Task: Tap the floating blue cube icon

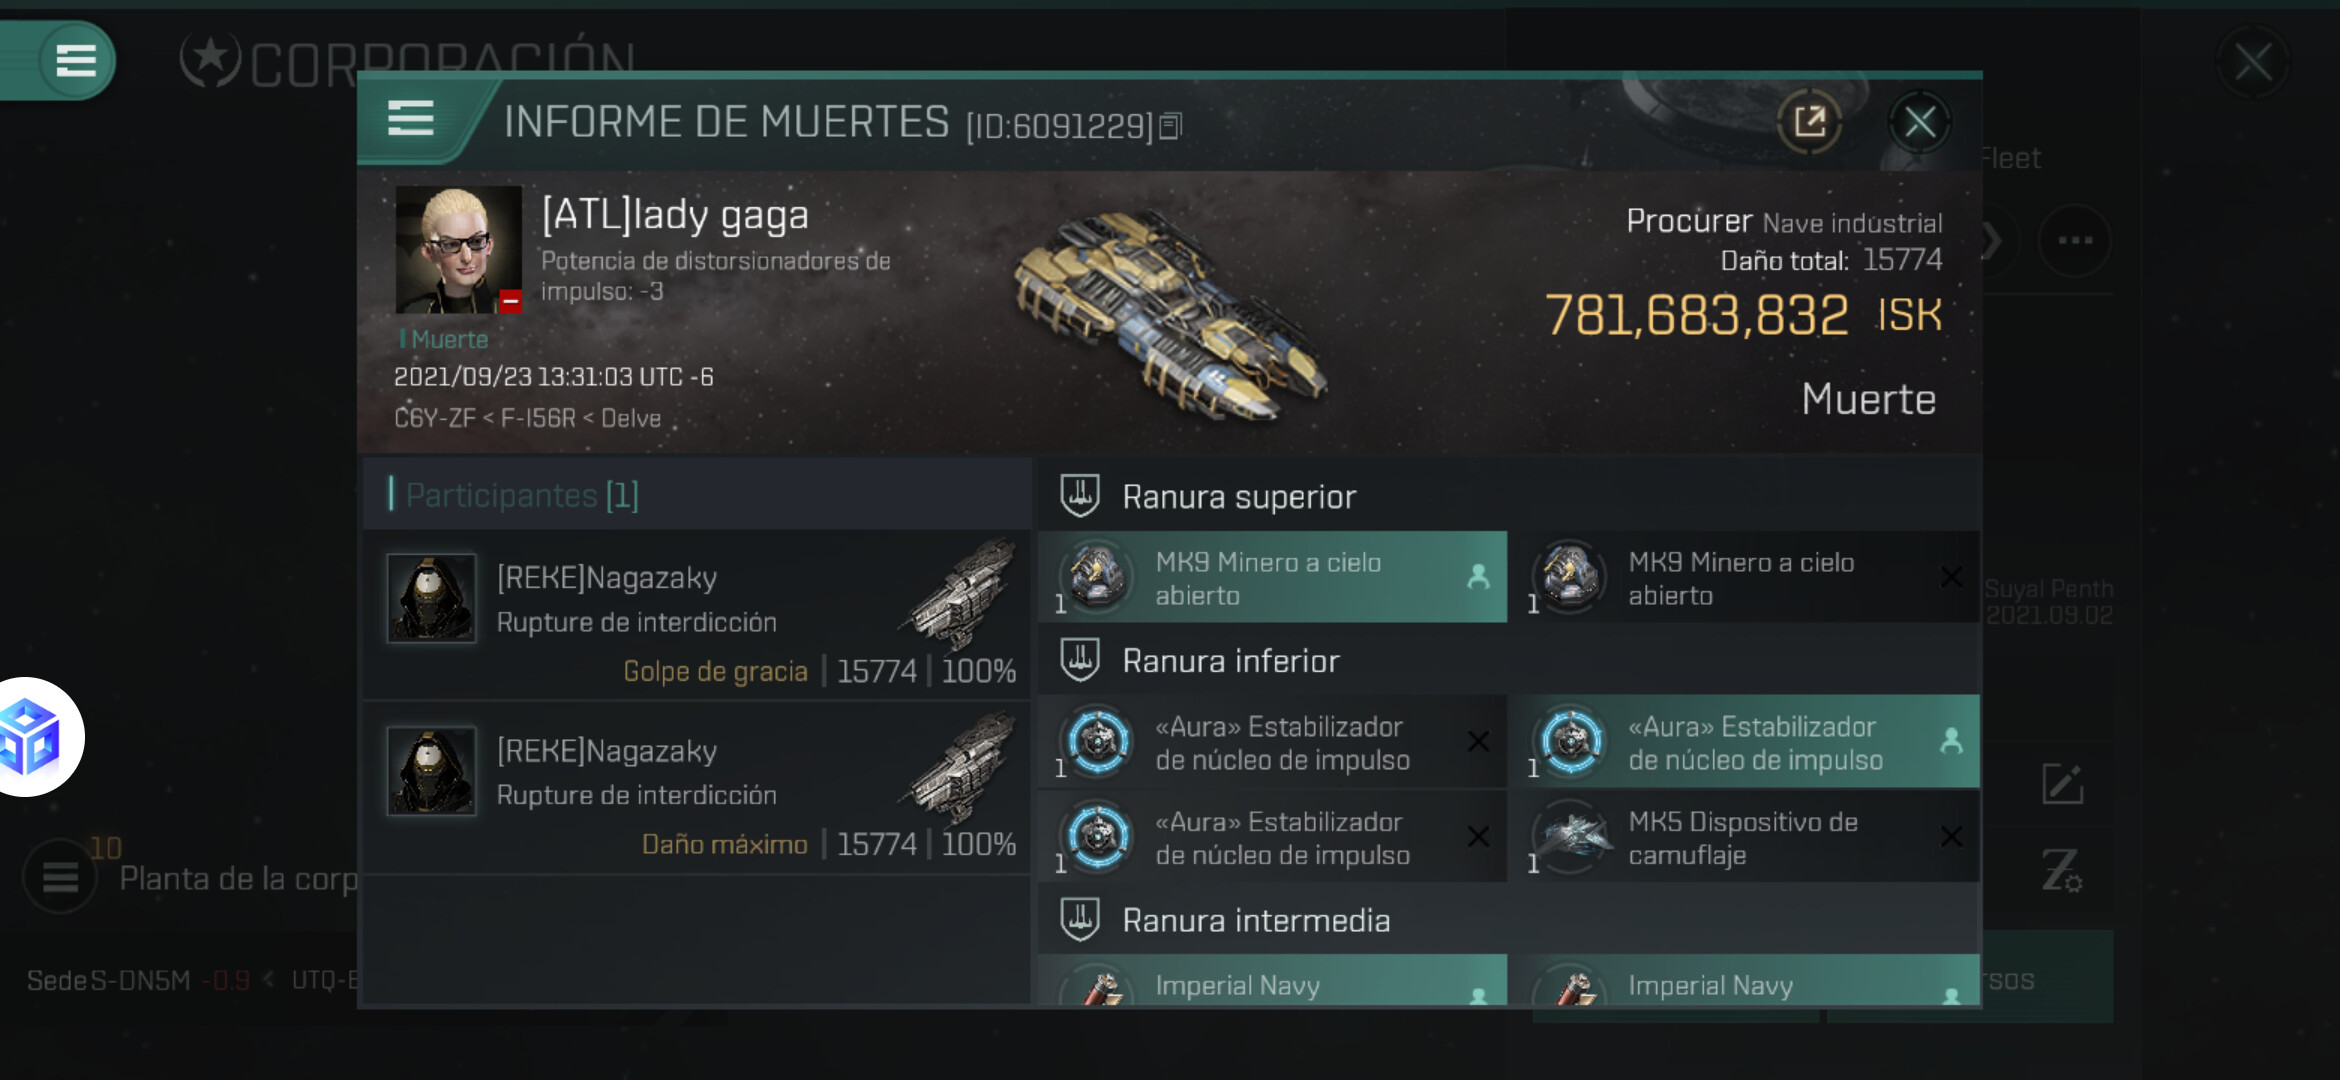Action: [30, 738]
